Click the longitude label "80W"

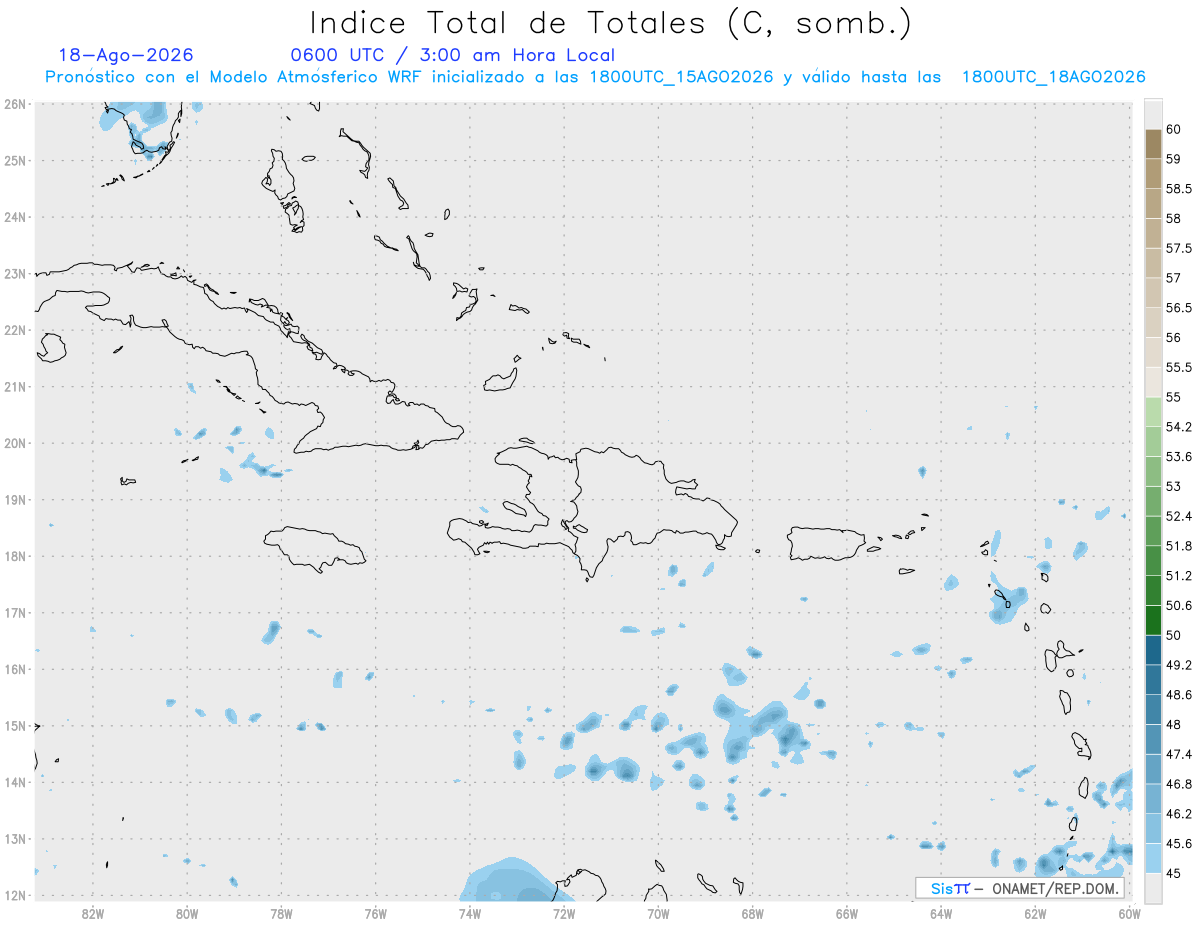point(187,913)
